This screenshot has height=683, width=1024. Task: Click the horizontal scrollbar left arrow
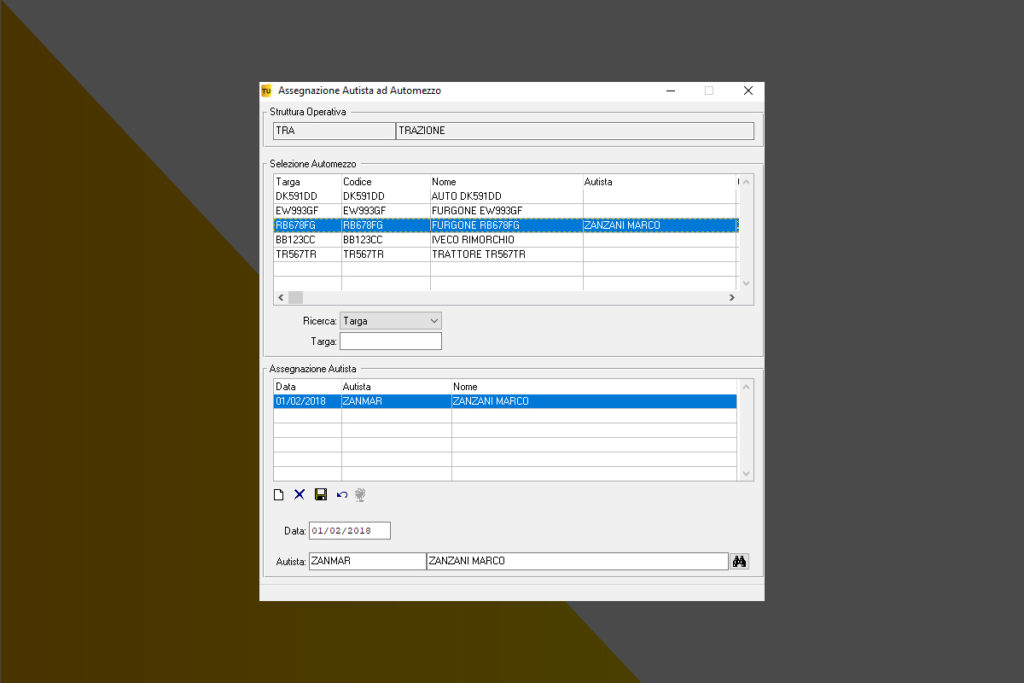point(281,298)
